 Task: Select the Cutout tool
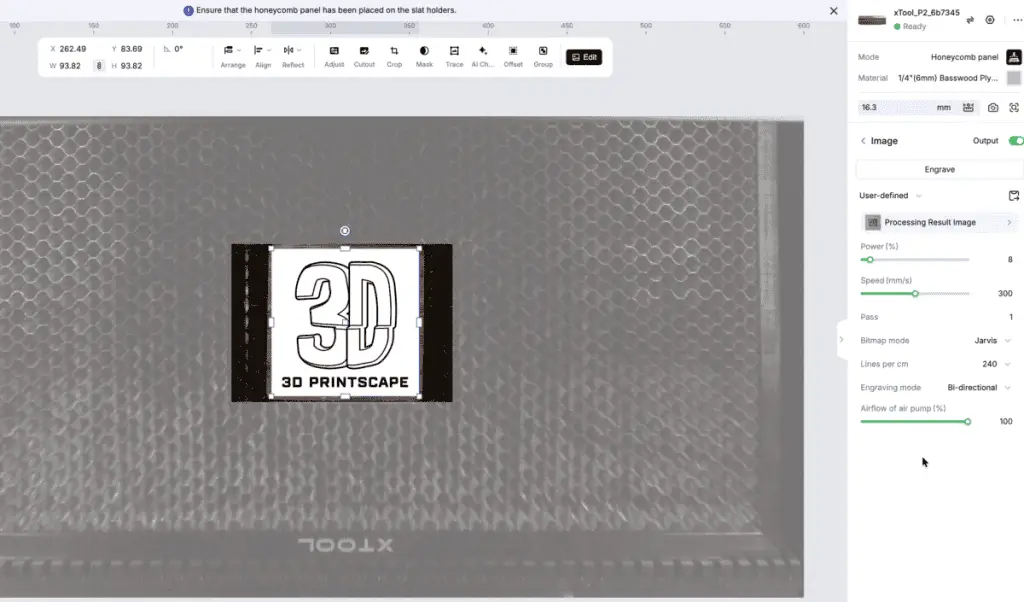(x=364, y=57)
